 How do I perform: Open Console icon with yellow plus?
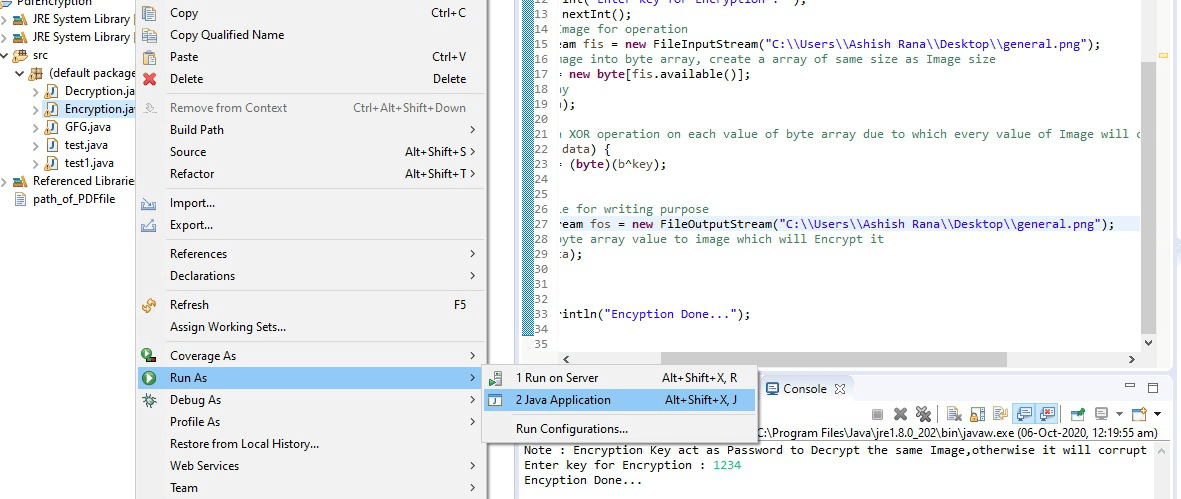1139,414
